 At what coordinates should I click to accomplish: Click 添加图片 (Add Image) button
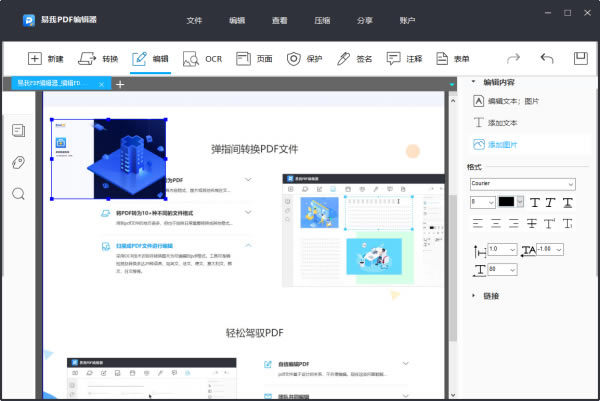[x=502, y=145]
